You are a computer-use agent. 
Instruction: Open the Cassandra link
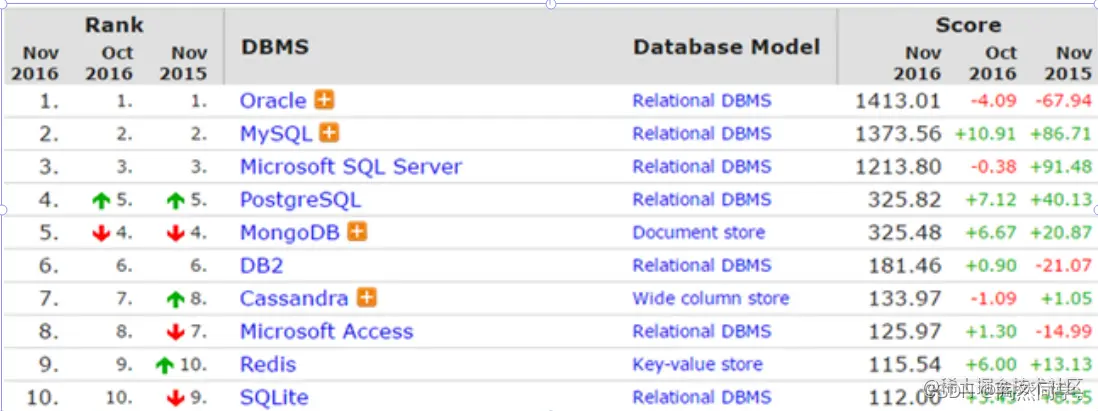pyautogui.click(x=294, y=298)
